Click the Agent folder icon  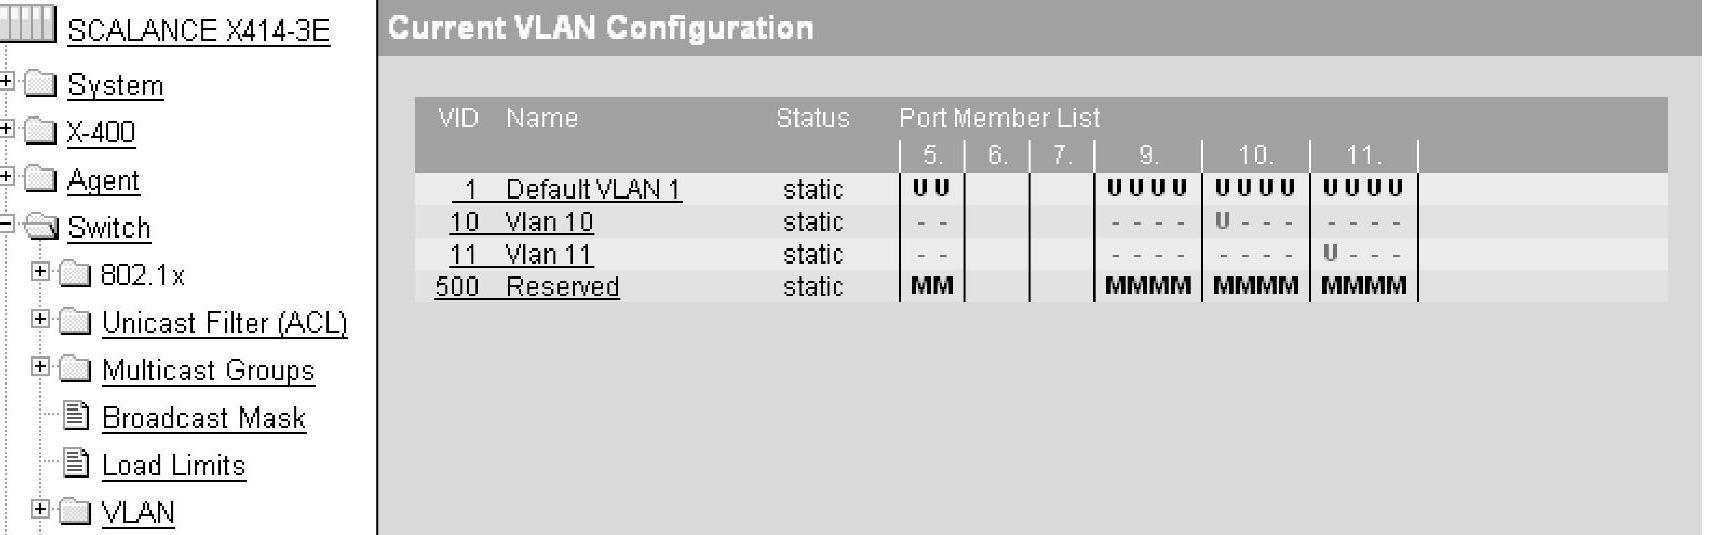(40, 179)
